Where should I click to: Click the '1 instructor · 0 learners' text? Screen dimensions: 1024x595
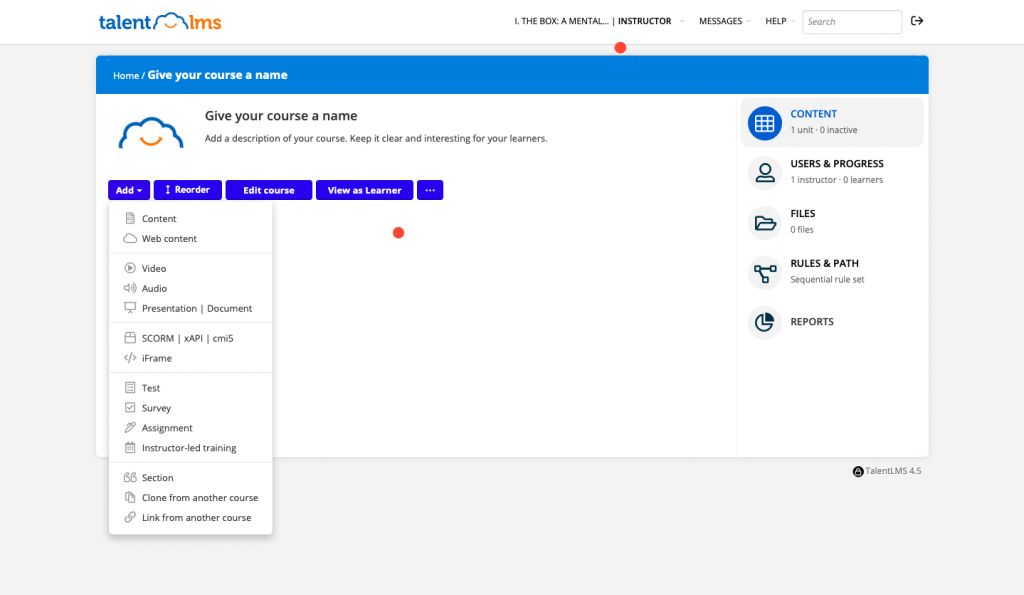click(837, 180)
